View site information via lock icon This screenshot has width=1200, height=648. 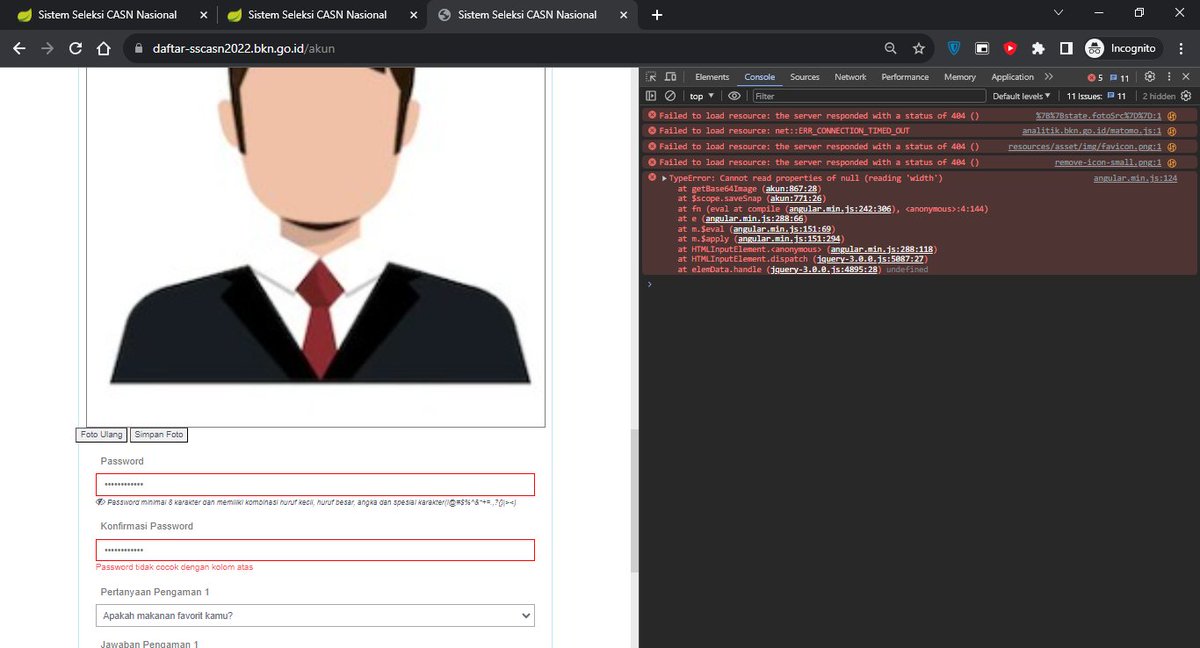tap(139, 48)
